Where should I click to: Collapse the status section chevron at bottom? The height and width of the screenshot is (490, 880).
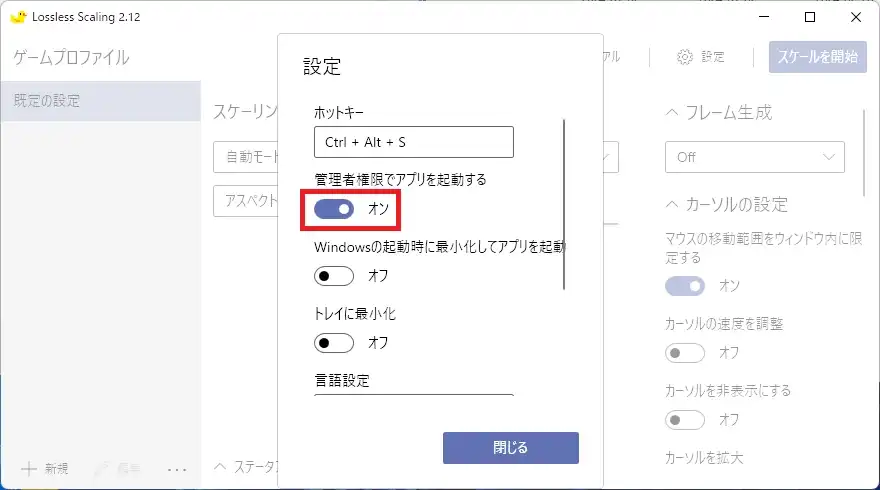click(x=220, y=466)
